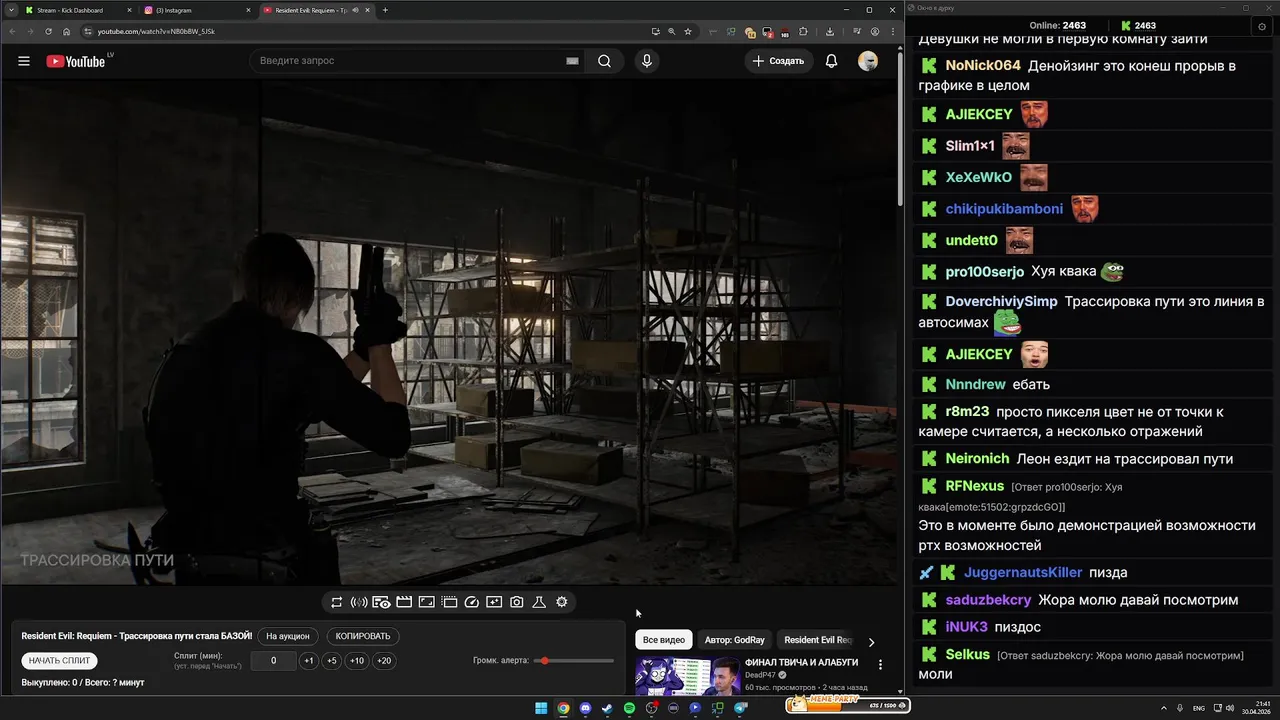Open the YouTube account avatar menu
Screen dimensions: 1280x720
868,61
